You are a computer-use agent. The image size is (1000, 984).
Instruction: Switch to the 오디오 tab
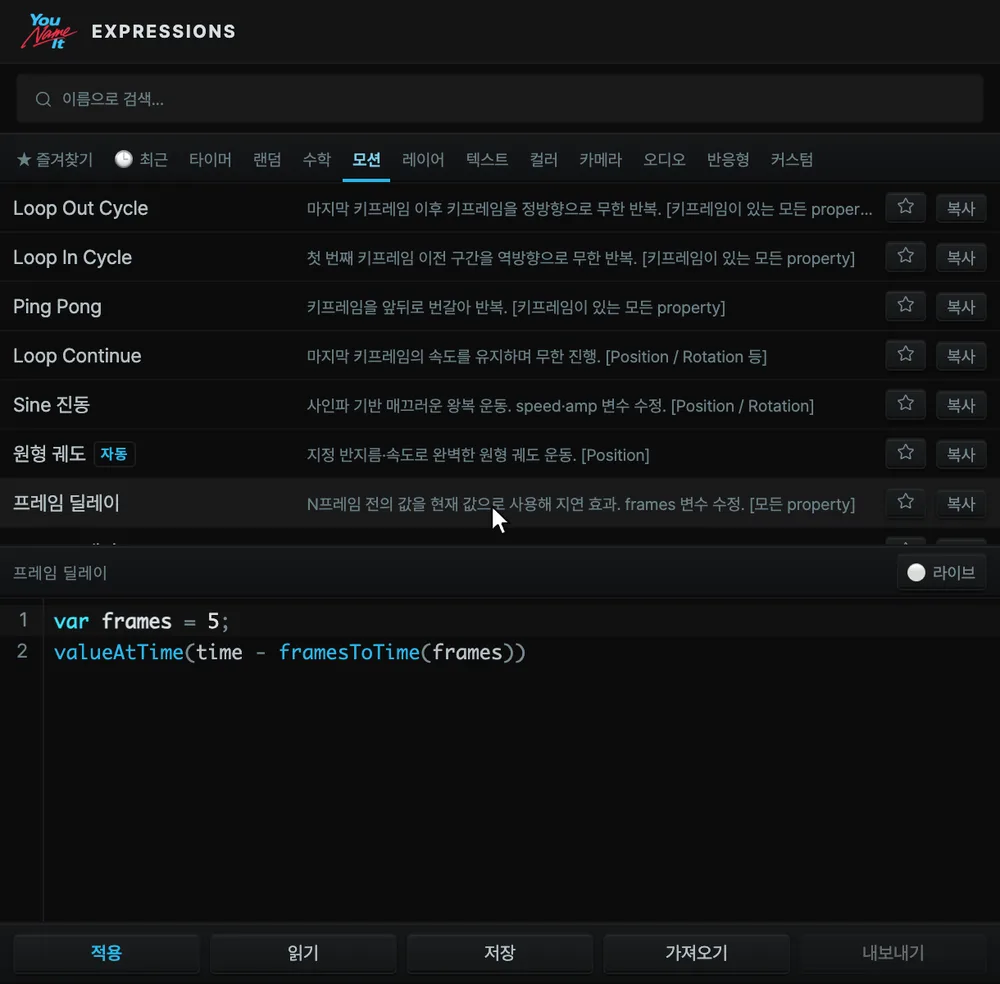coord(664,159)
